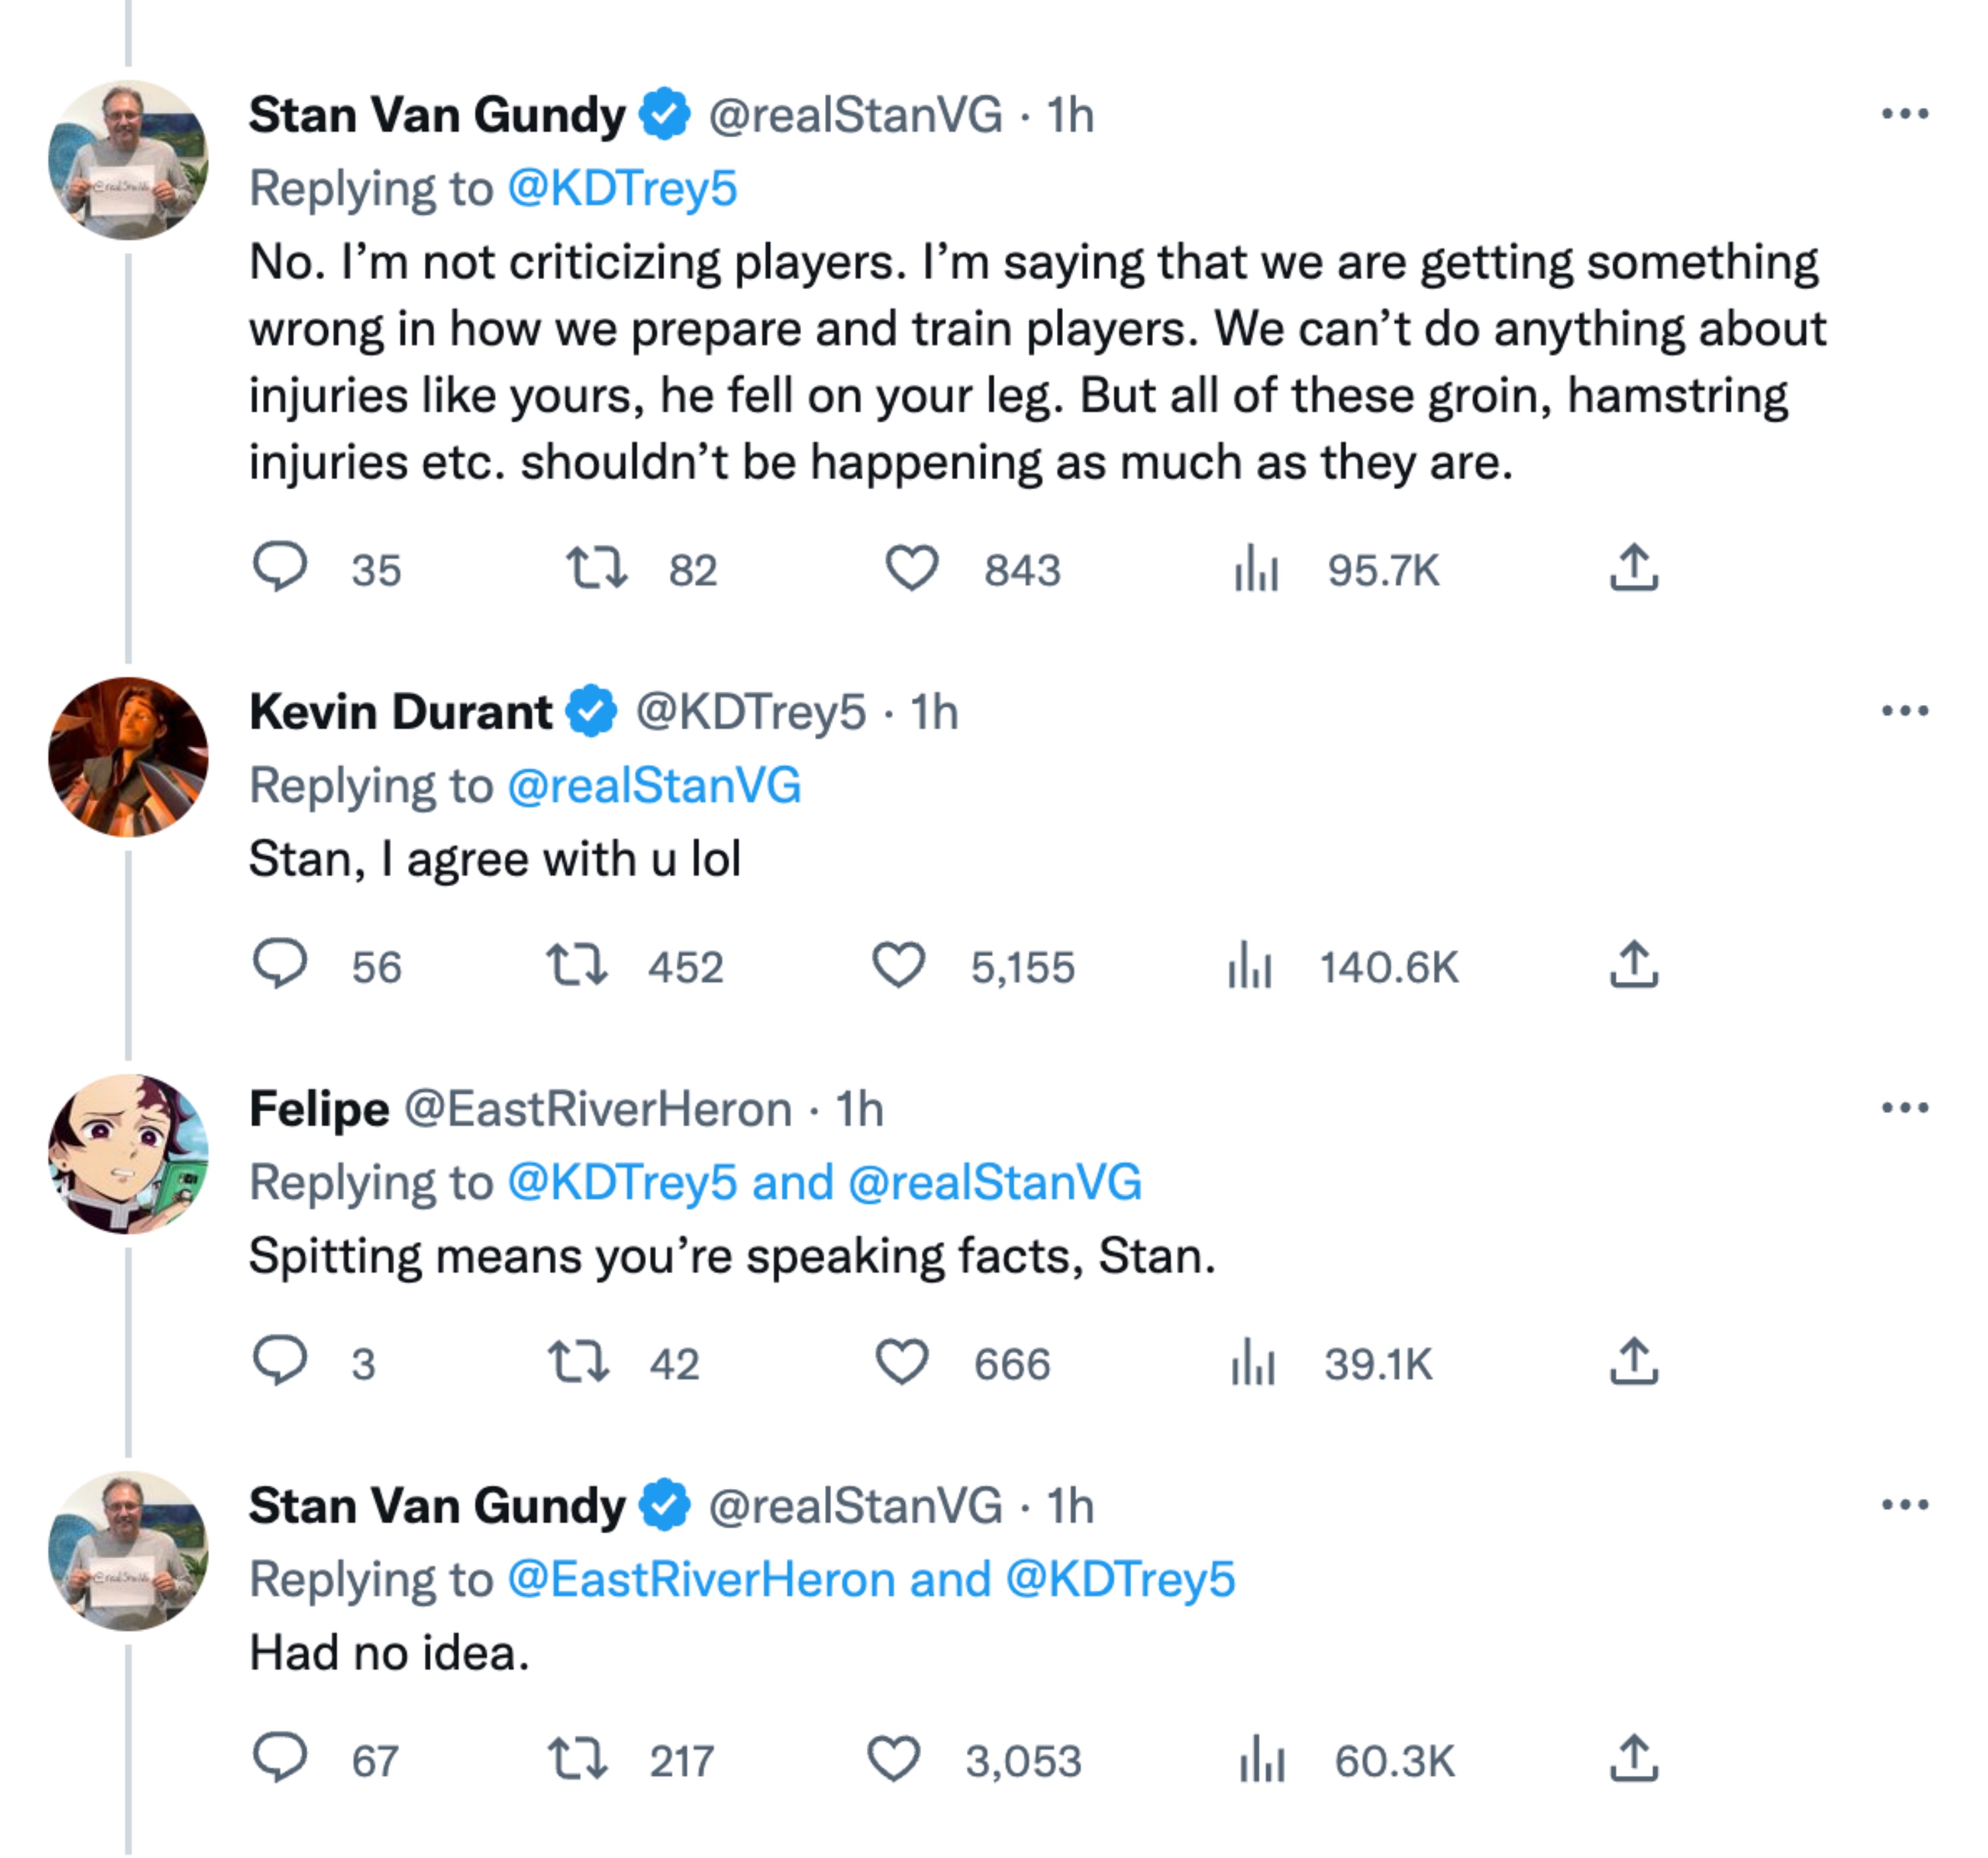The width and height of the screenshot is (1988, 1858).
Task: Retweet Kevin Durant's 'I agree' tweet
Action: (577, 965)
